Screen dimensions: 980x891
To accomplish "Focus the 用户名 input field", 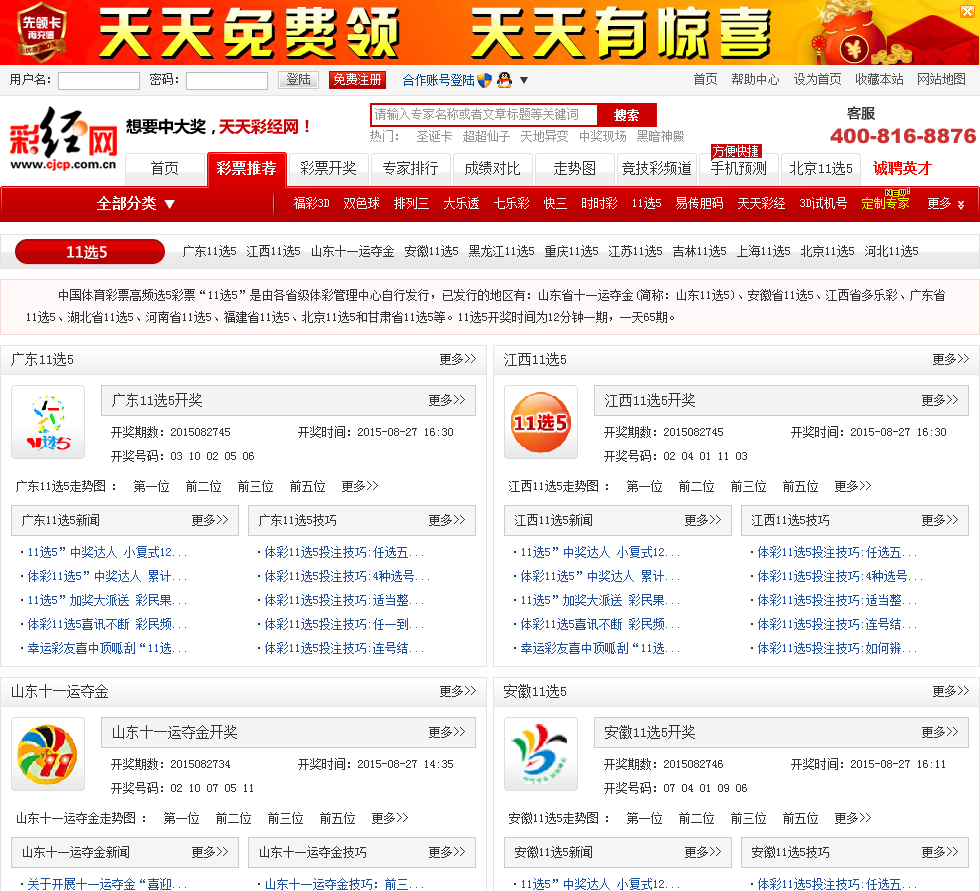I will coord(99,81).
